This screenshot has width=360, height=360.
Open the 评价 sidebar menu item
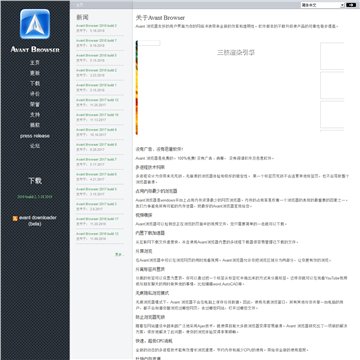coord(35,94)
